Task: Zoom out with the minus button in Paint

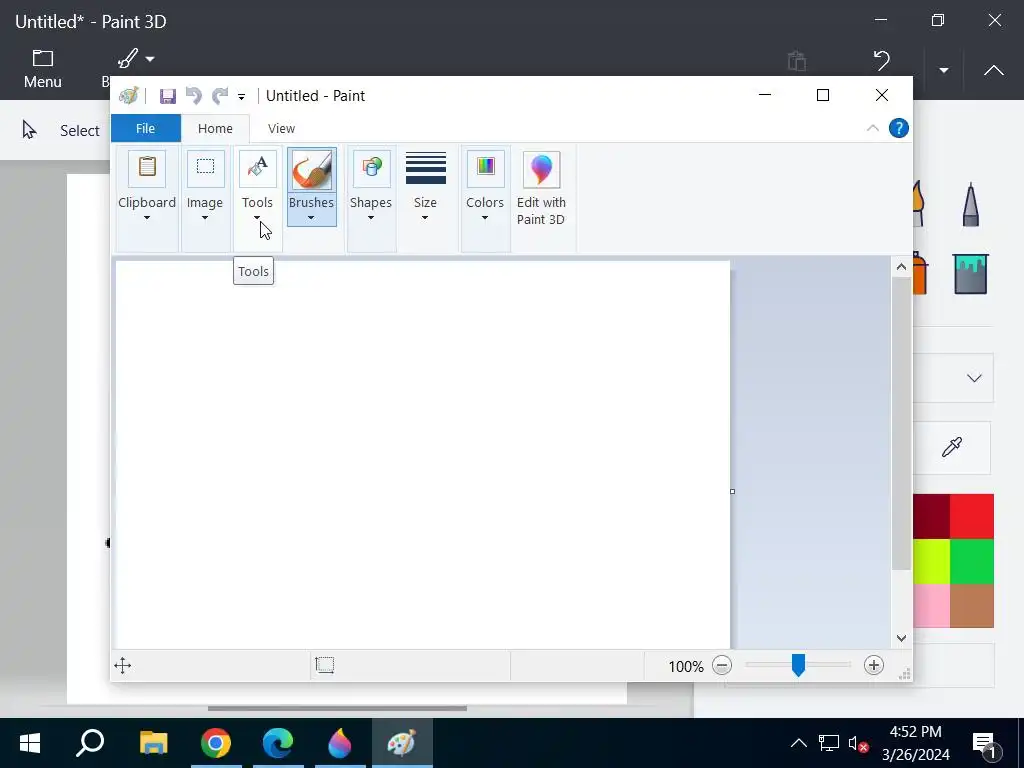Action: coord(722,665)
